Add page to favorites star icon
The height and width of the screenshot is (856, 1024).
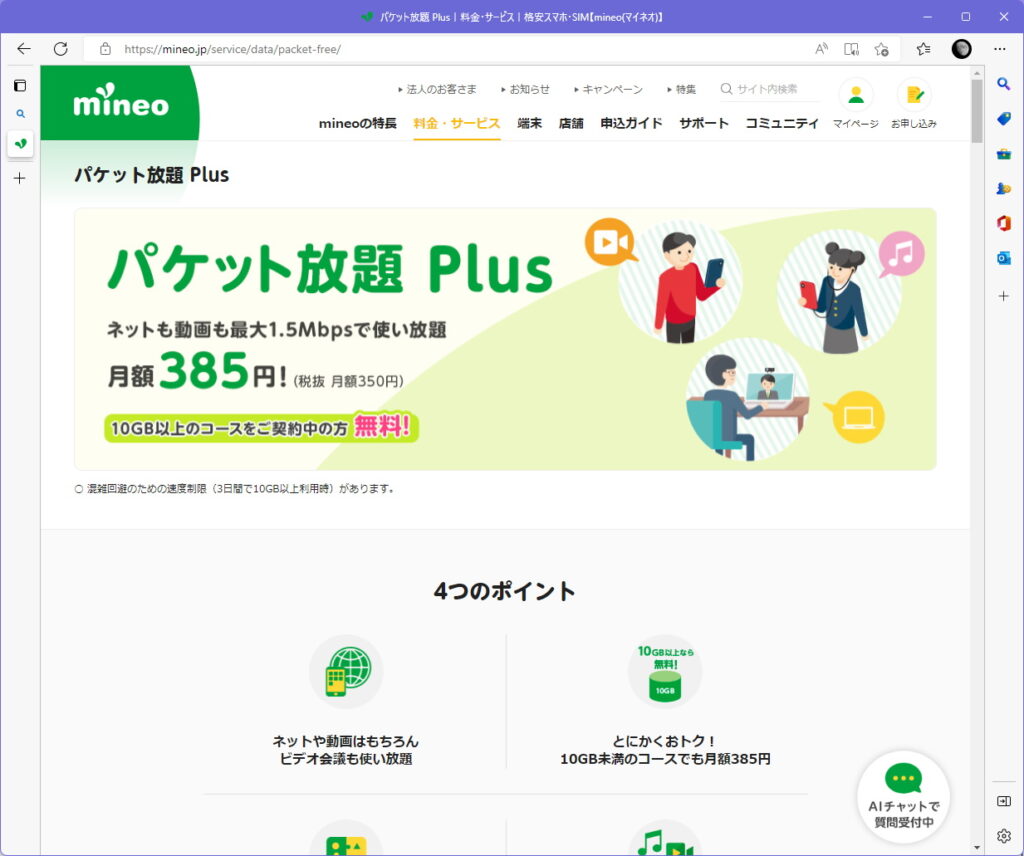[x=882, y=49]
